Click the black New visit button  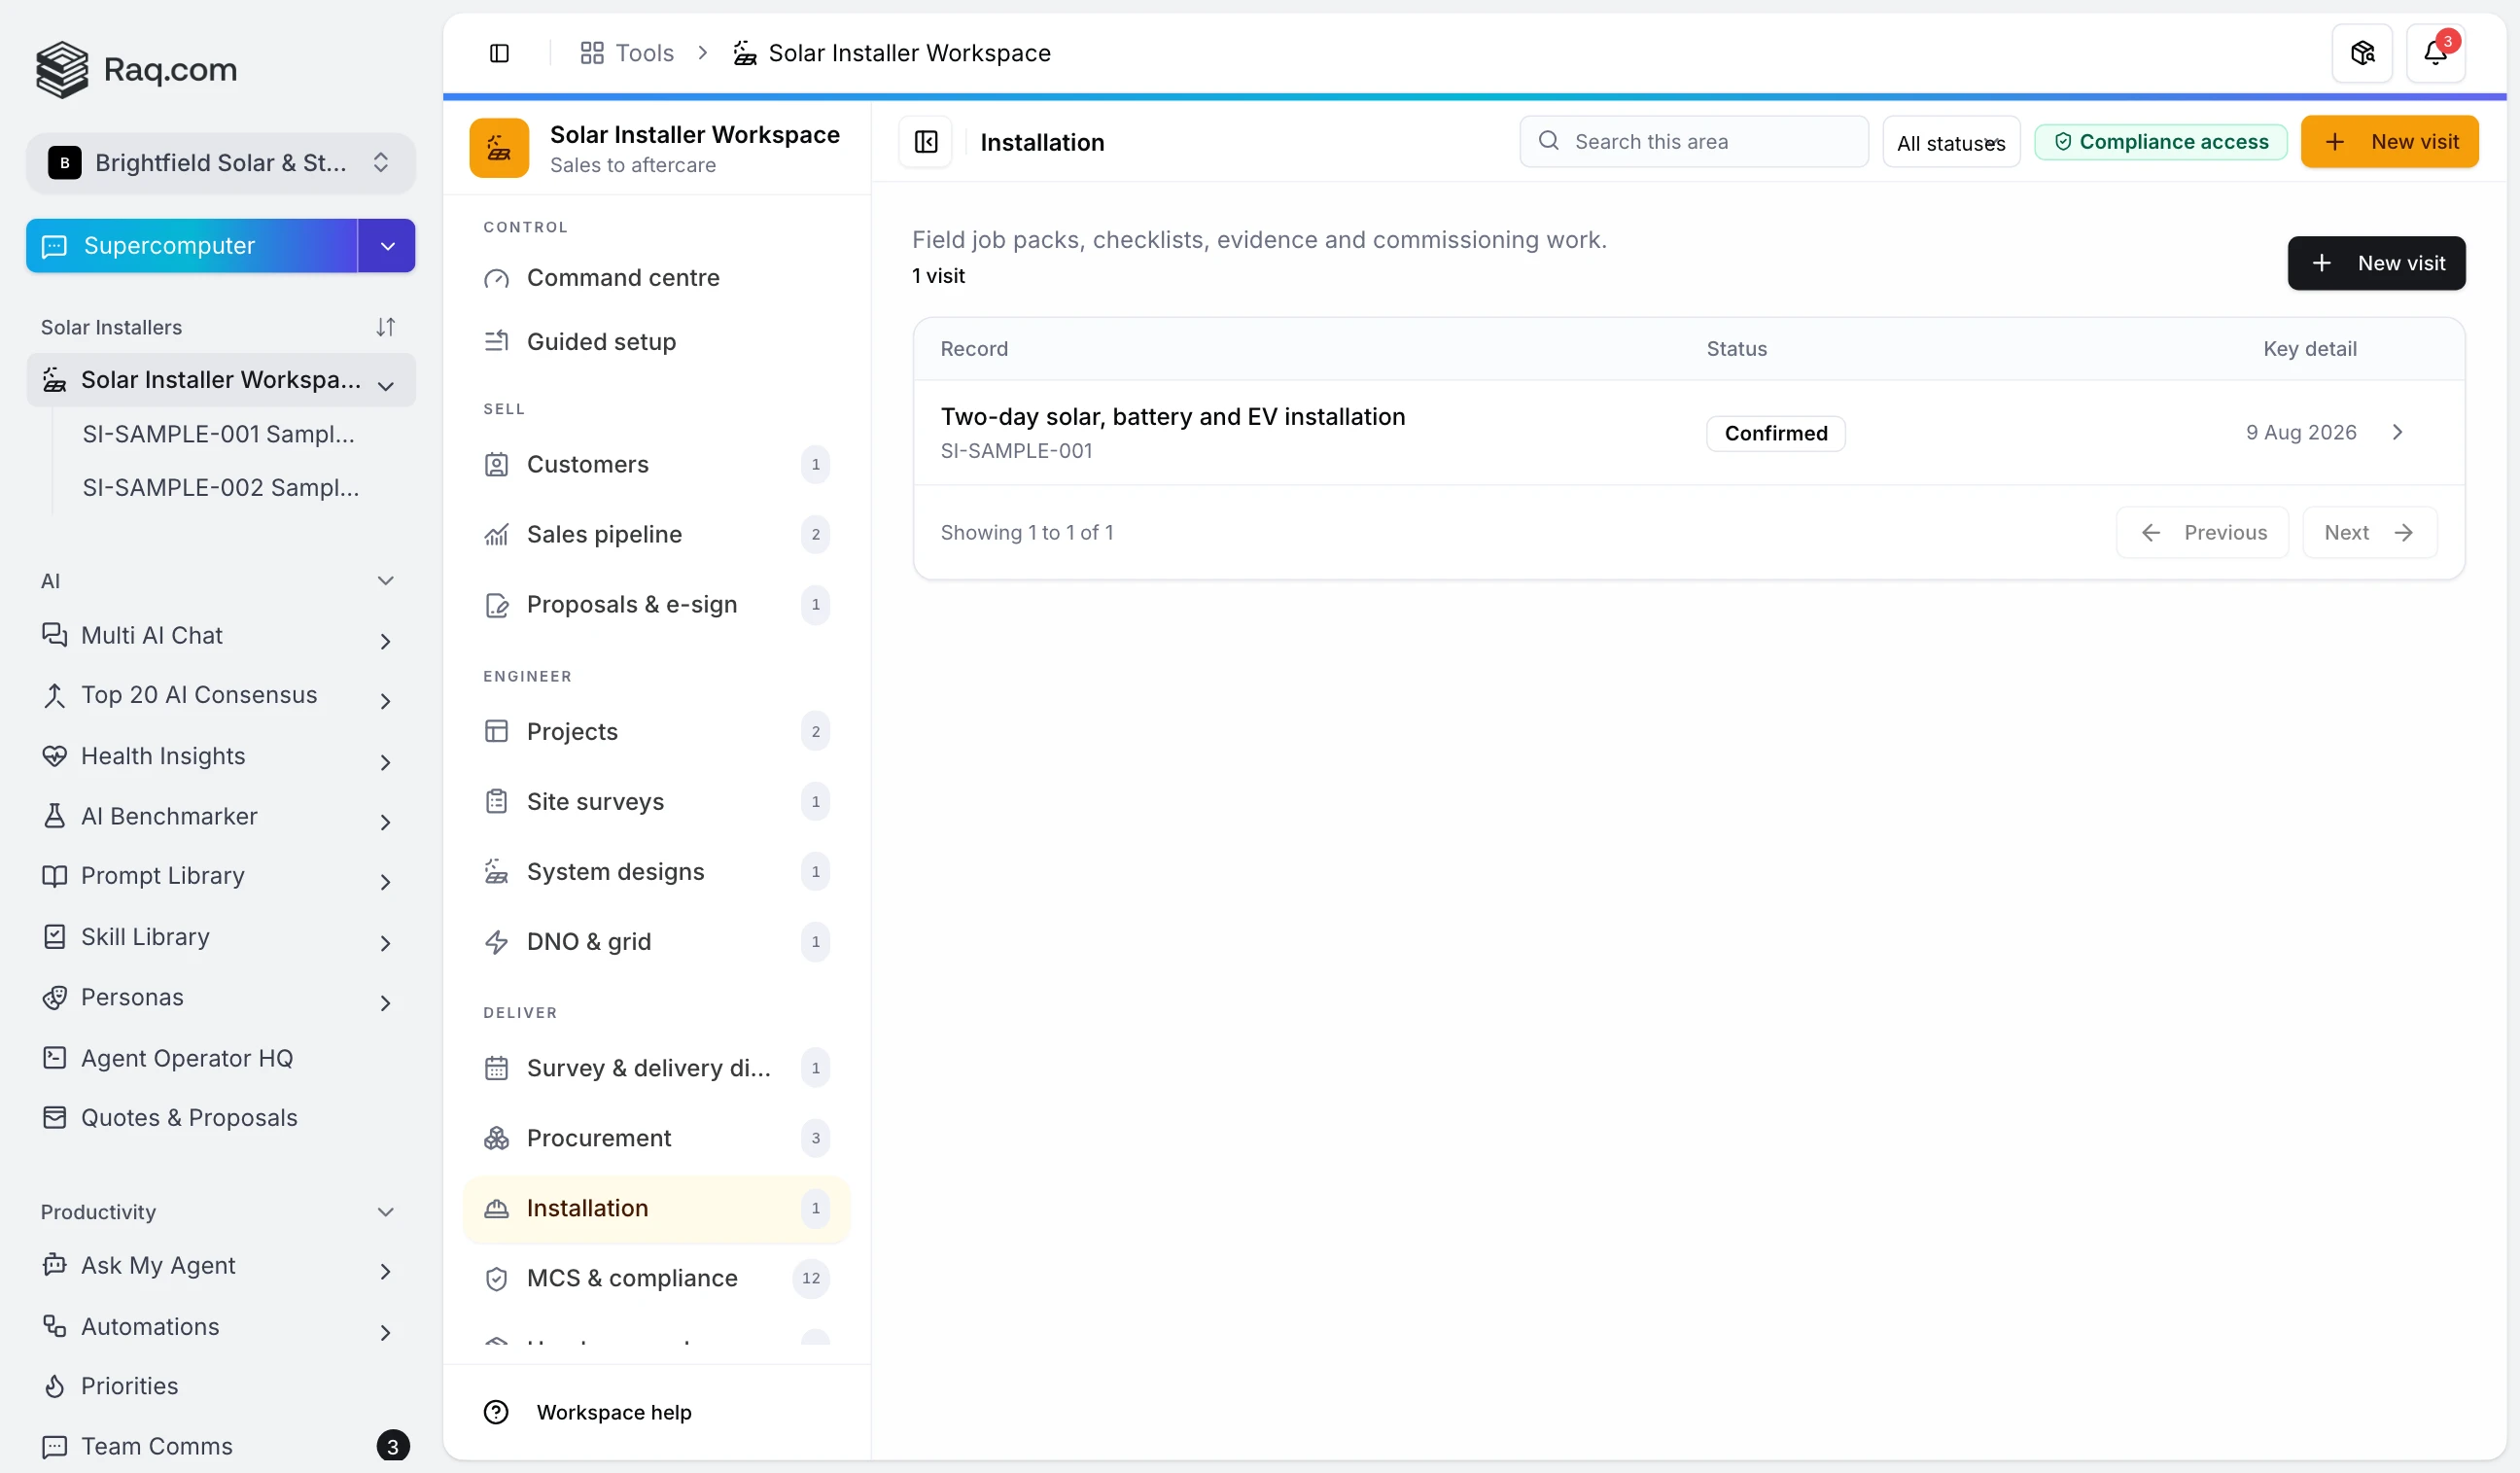coord(2376,263)
